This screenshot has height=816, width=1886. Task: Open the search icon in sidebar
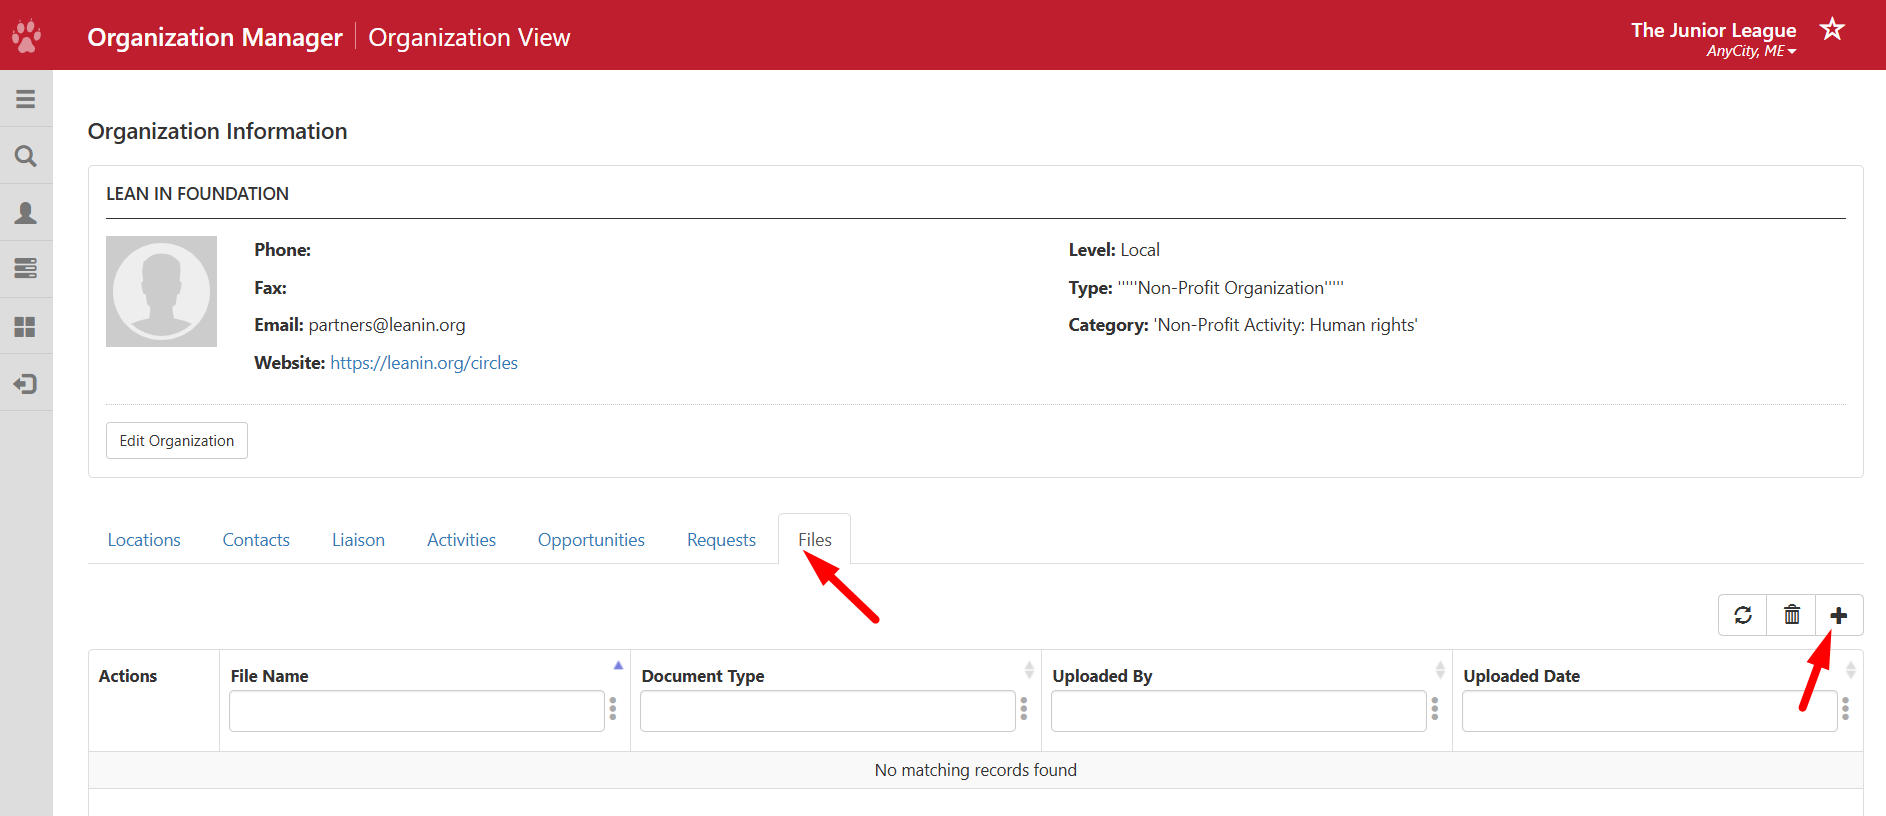[26, 156]
